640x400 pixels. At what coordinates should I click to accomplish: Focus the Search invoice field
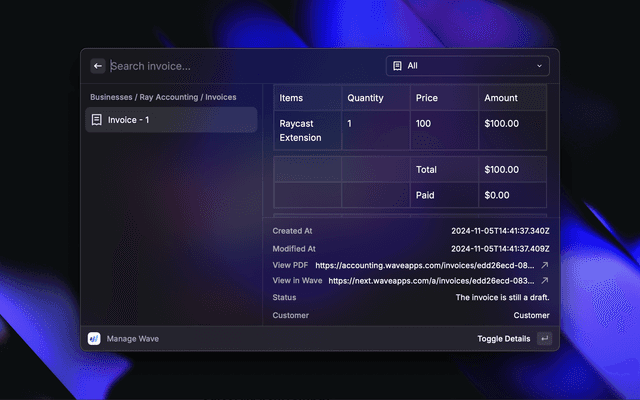(240, 66)
